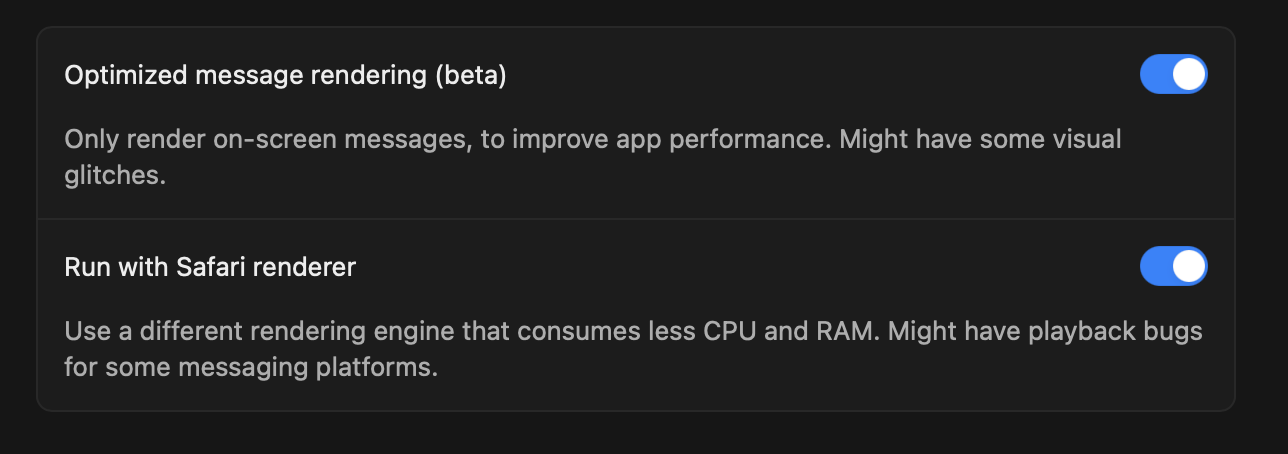Click the "(beta)" text in first setting

pyautogui.click(x=471, y=75)
